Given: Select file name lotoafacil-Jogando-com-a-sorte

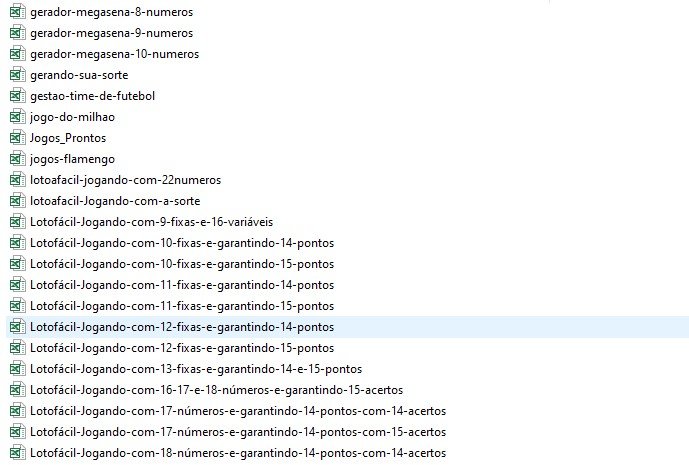Looking at the screenshot, I should (115, 201).
